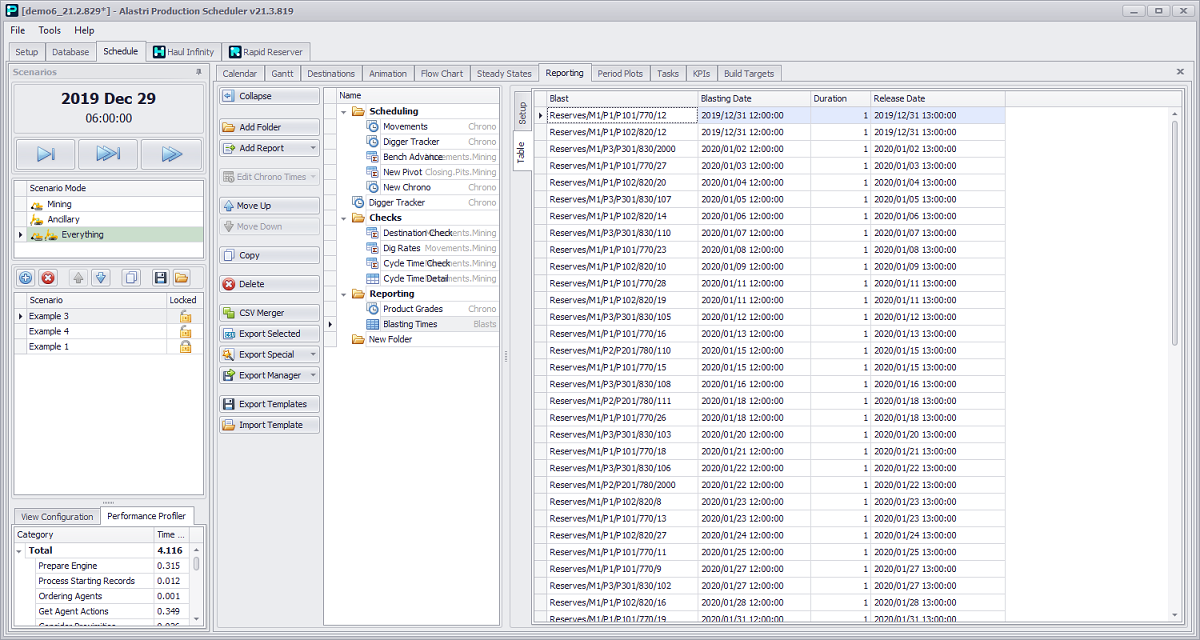
Task: Switch to the Gantt tab
Action: point(282,73)
